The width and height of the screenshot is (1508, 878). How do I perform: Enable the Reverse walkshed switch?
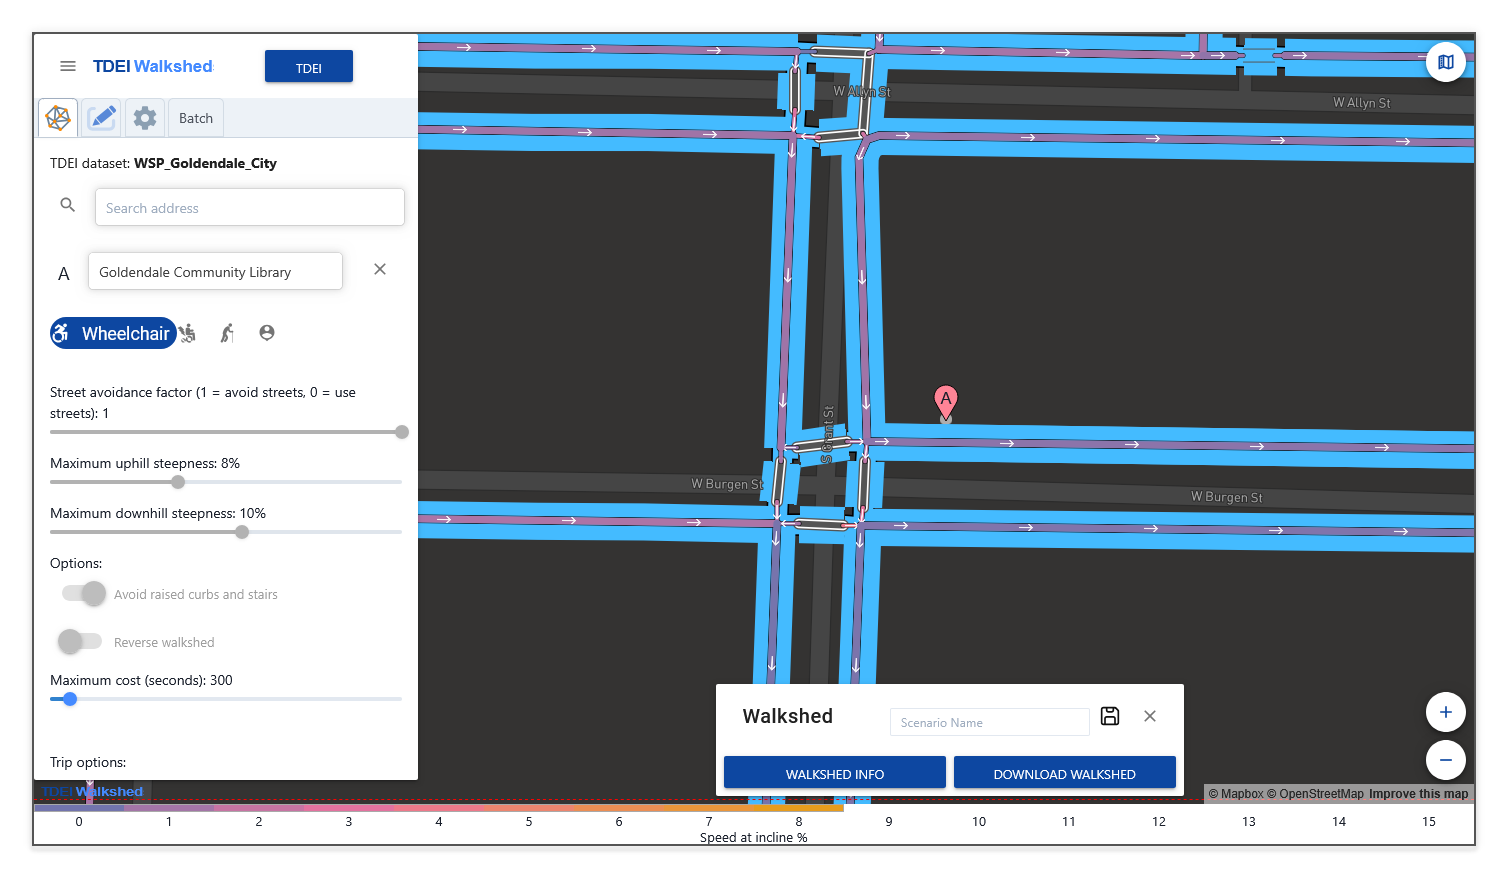[x=80, y=642]
